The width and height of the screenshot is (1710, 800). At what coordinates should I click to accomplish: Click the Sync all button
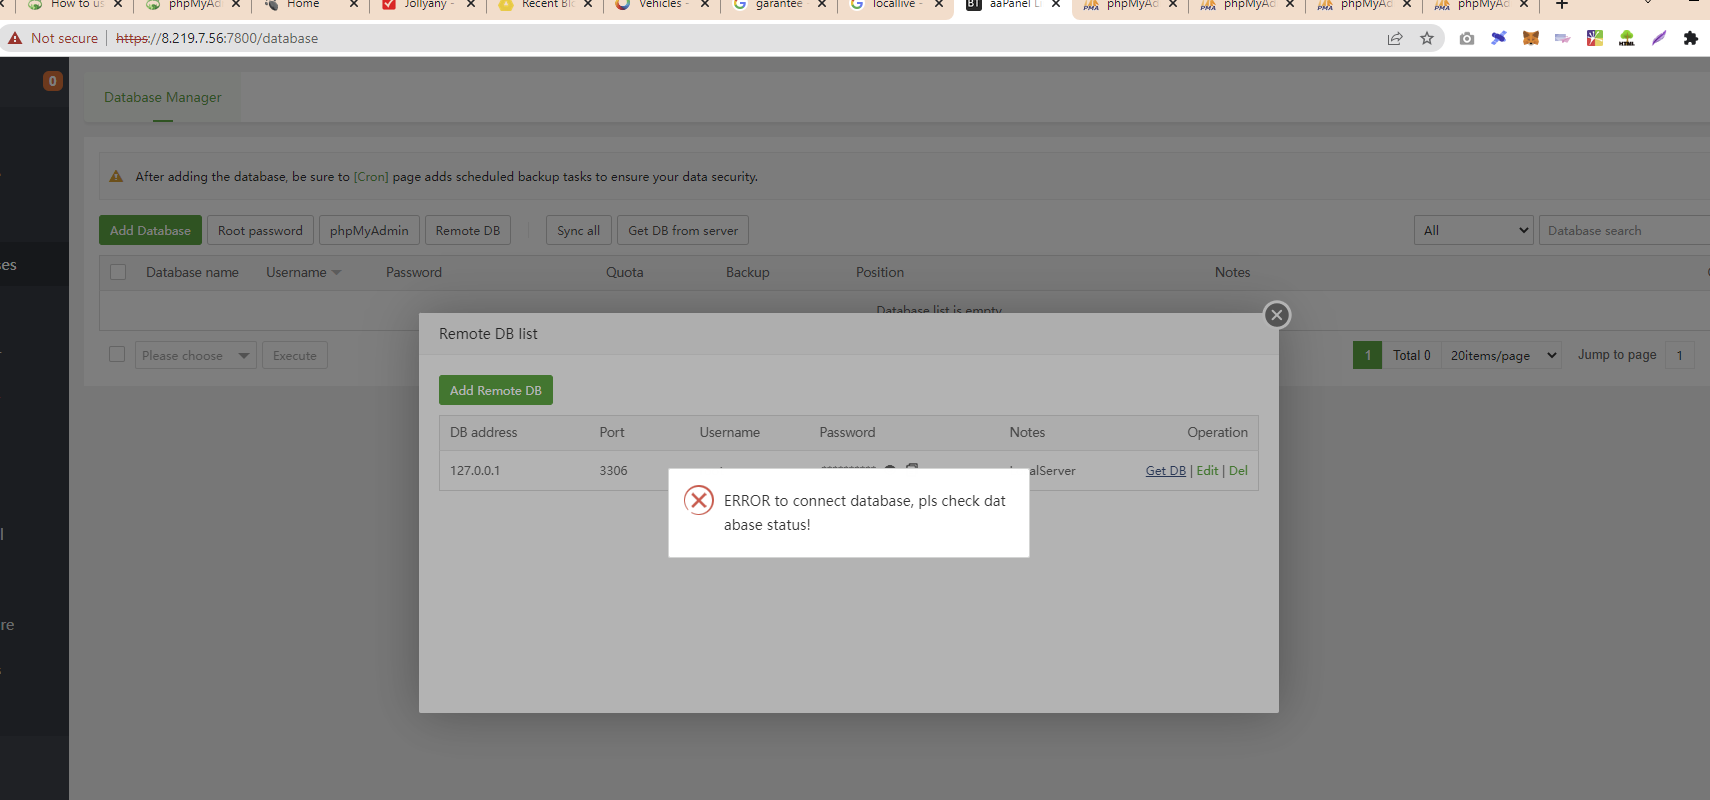point(578,230)
